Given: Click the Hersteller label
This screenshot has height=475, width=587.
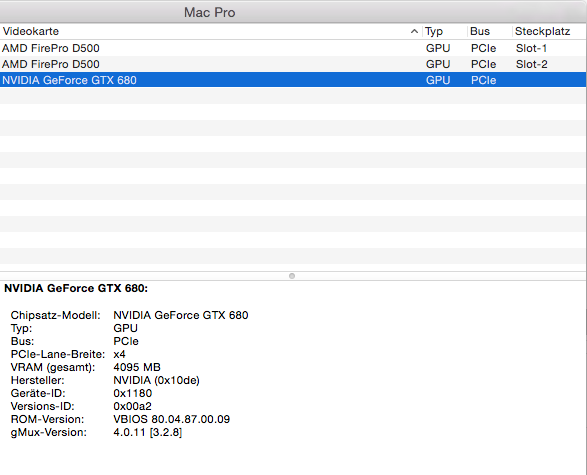Looking at the screenshot, I should click(37, 380).
